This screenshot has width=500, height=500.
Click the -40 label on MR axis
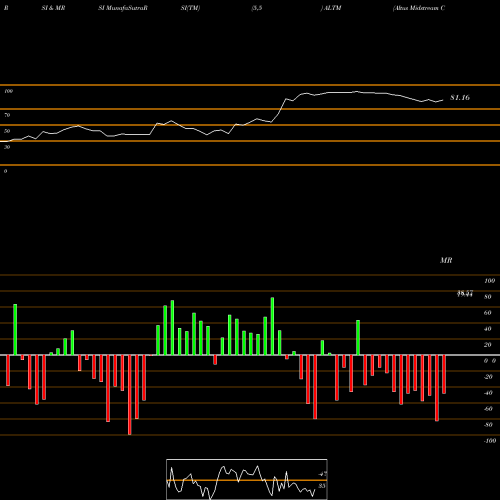488,393
